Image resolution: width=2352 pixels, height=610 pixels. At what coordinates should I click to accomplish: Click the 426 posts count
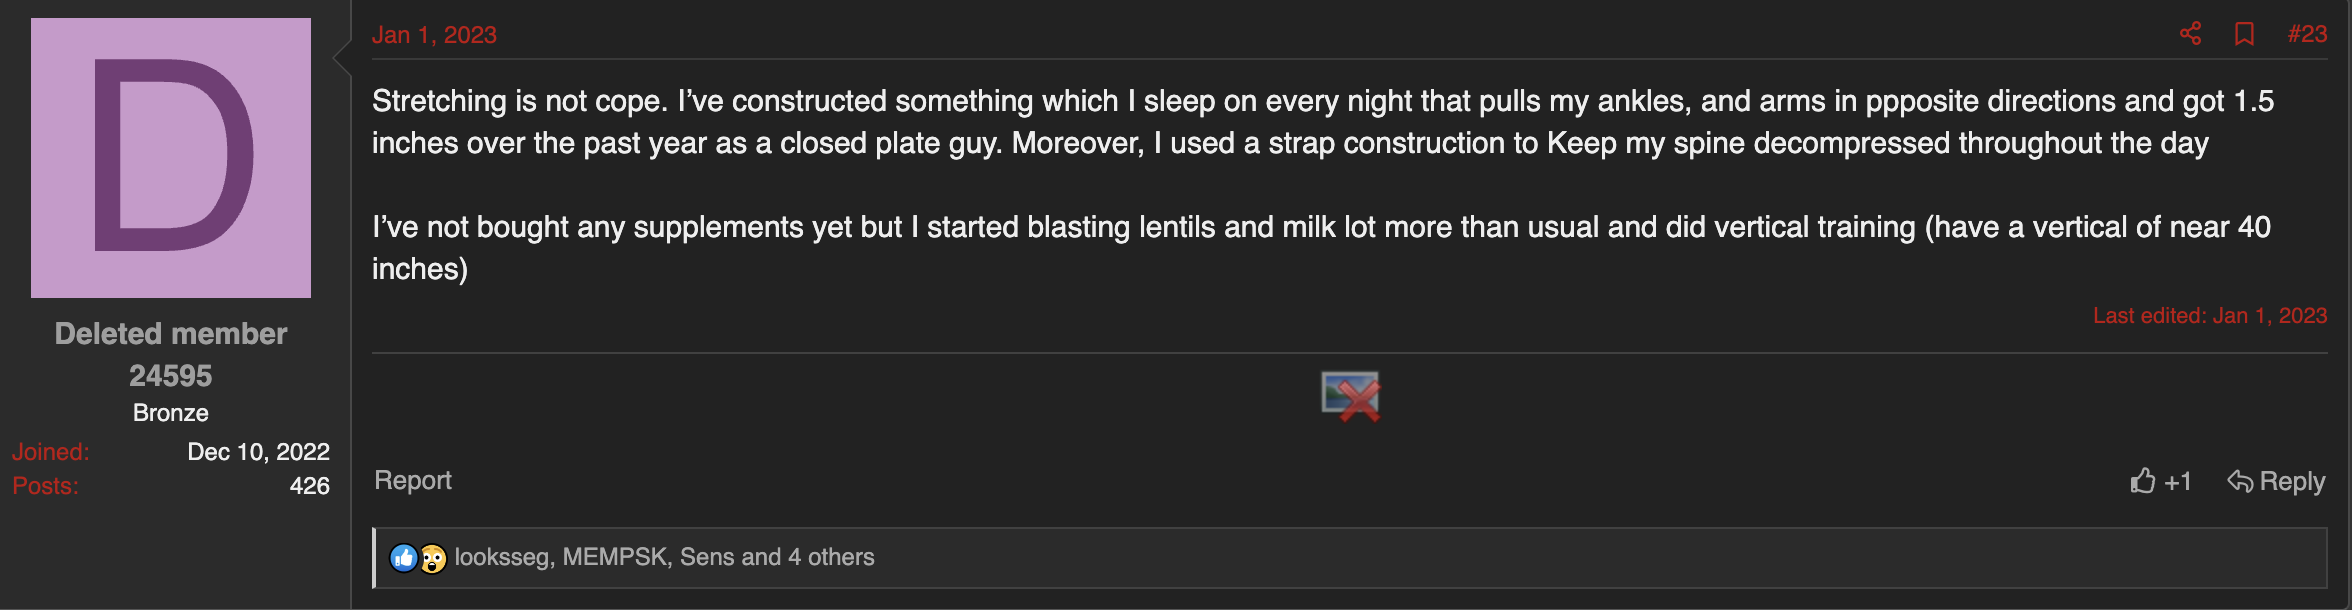309,486
